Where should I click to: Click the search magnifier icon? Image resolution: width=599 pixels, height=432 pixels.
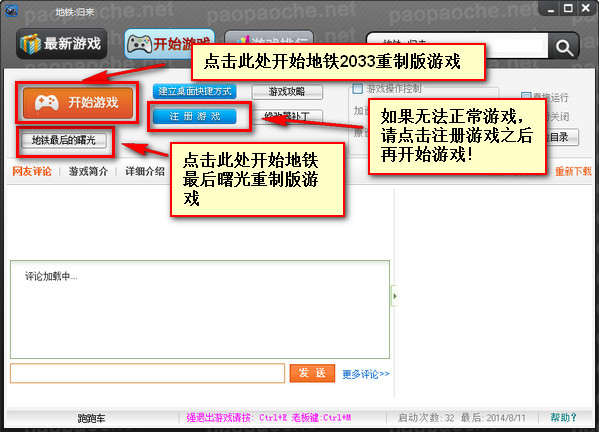pos(564,47)
